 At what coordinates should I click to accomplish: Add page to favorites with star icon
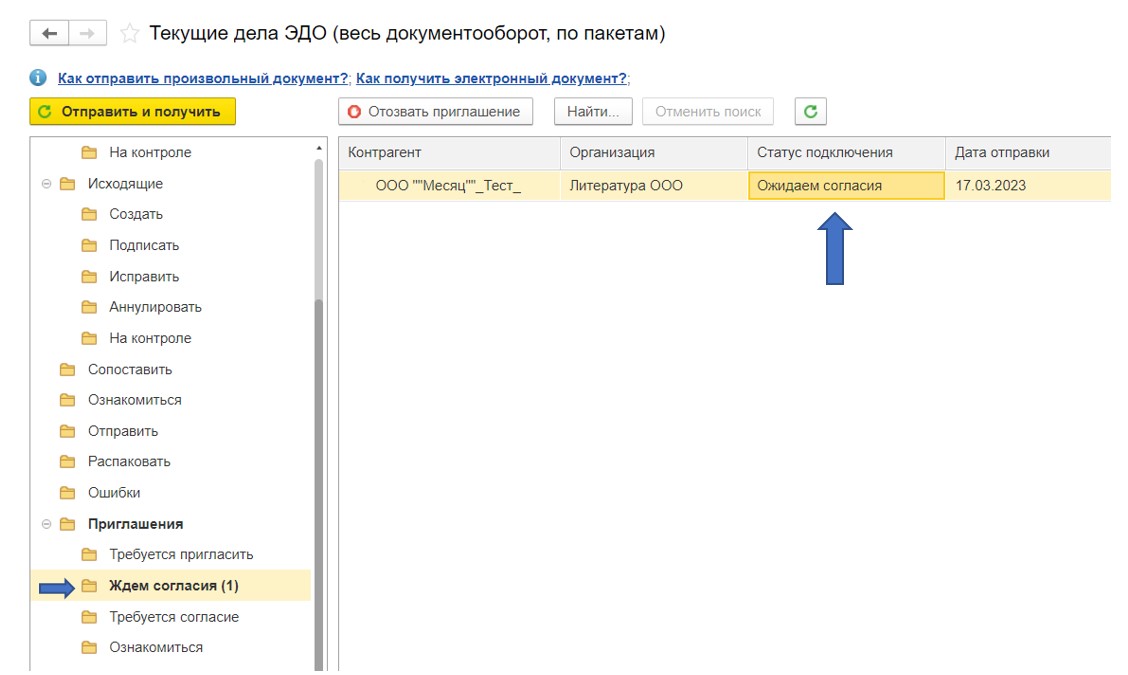[x=129, y=34]
